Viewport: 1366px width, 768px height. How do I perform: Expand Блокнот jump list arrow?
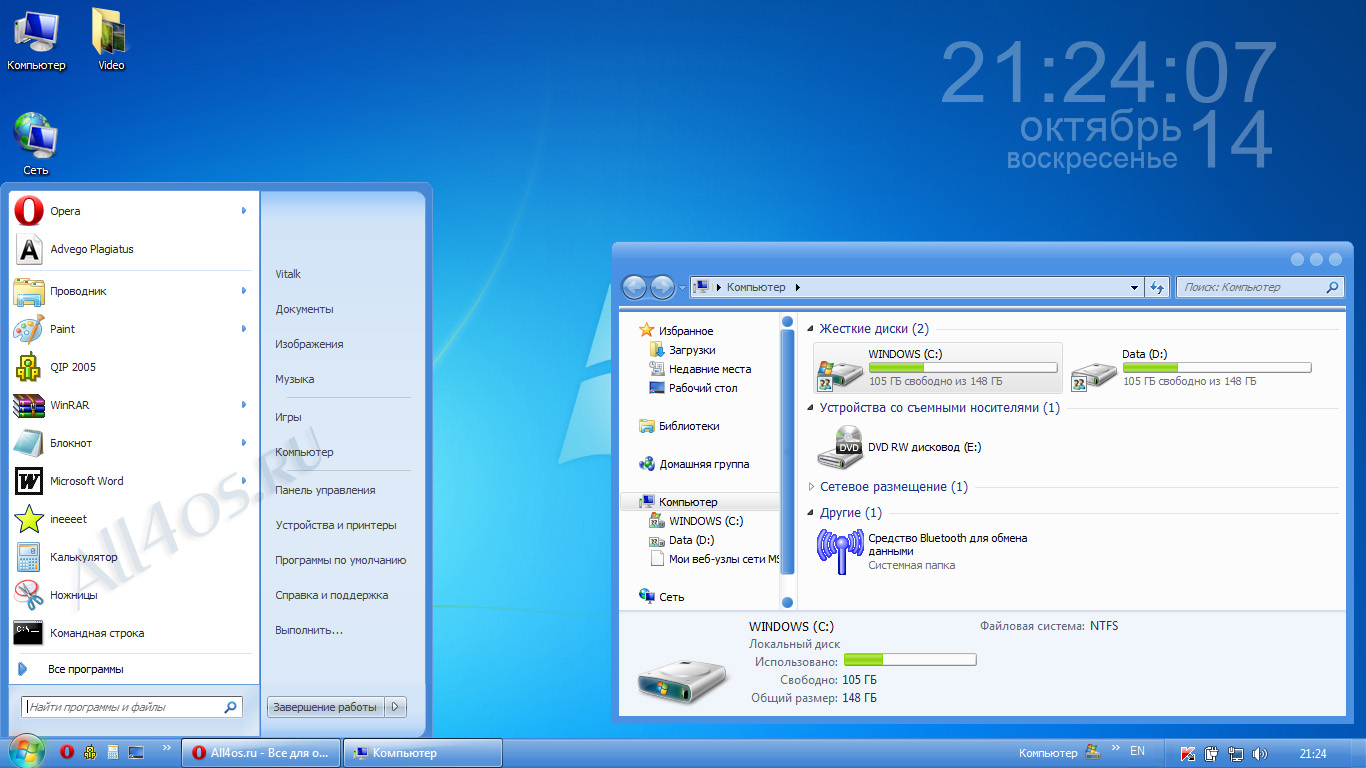[x=243, y=443]
